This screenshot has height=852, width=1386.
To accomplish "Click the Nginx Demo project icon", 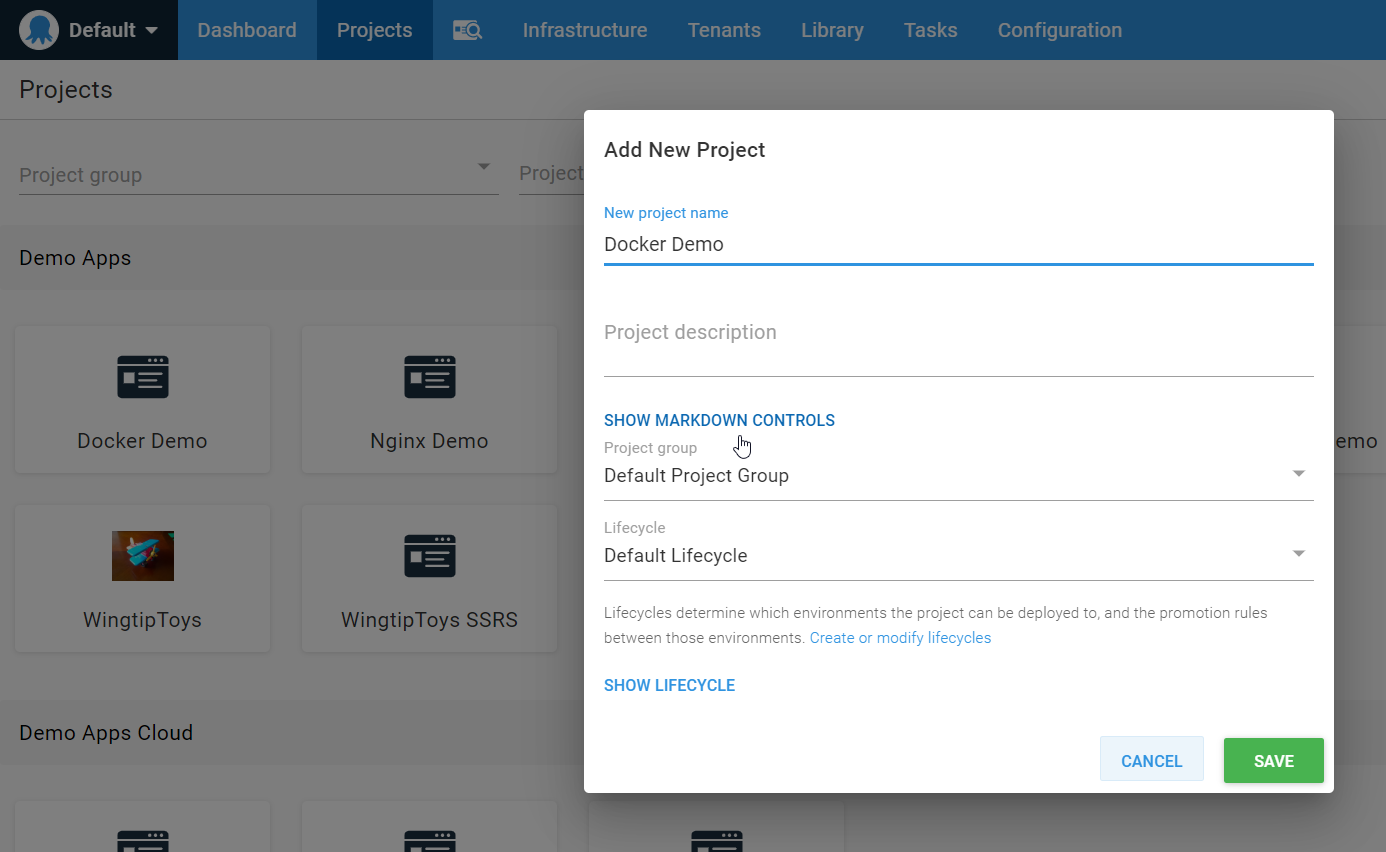I will pyautogui.click(x=429, y=377).
